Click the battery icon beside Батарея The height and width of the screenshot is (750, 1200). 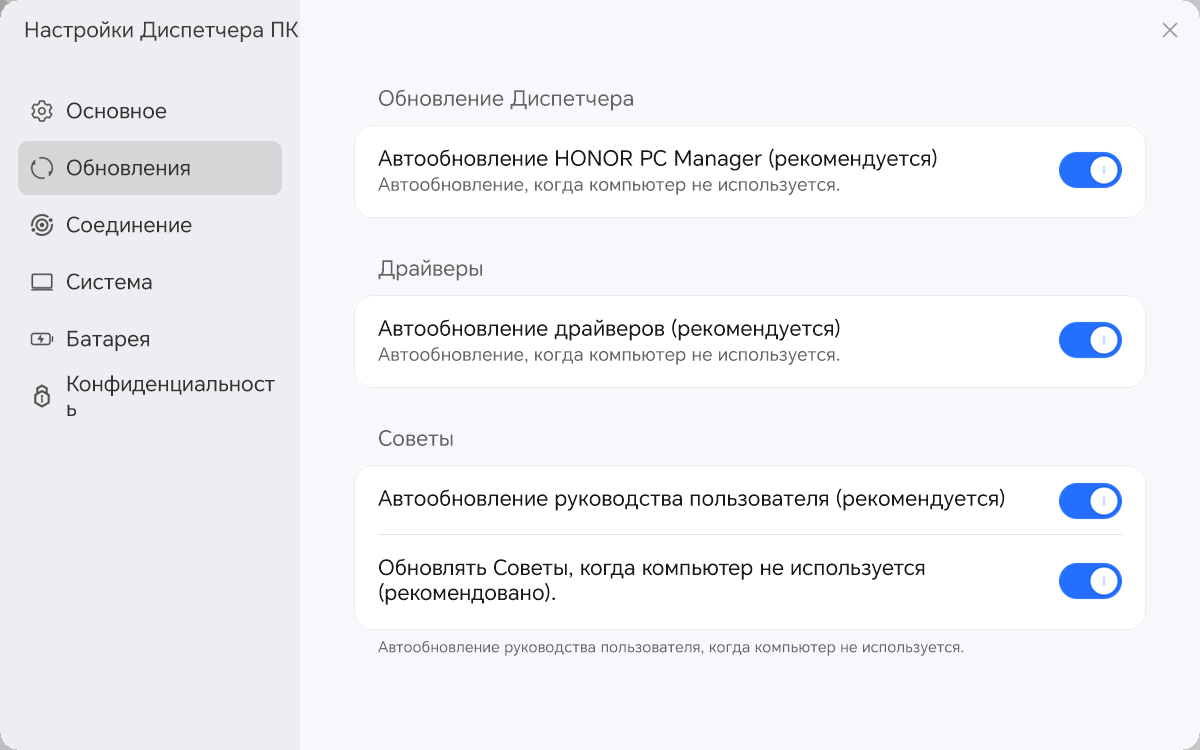coord(42,339)
